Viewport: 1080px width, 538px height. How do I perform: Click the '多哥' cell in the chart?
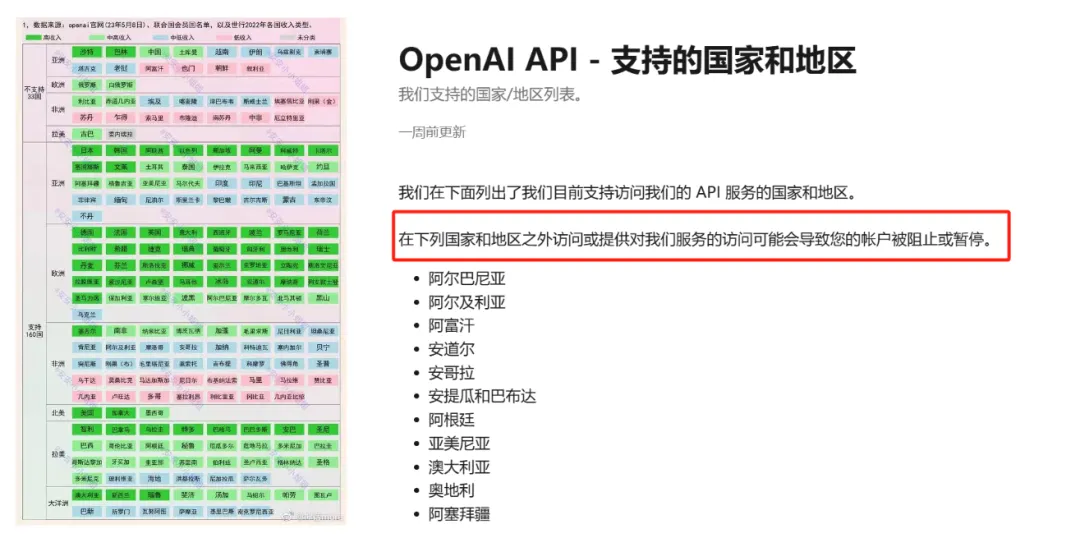tap(154, 396)
